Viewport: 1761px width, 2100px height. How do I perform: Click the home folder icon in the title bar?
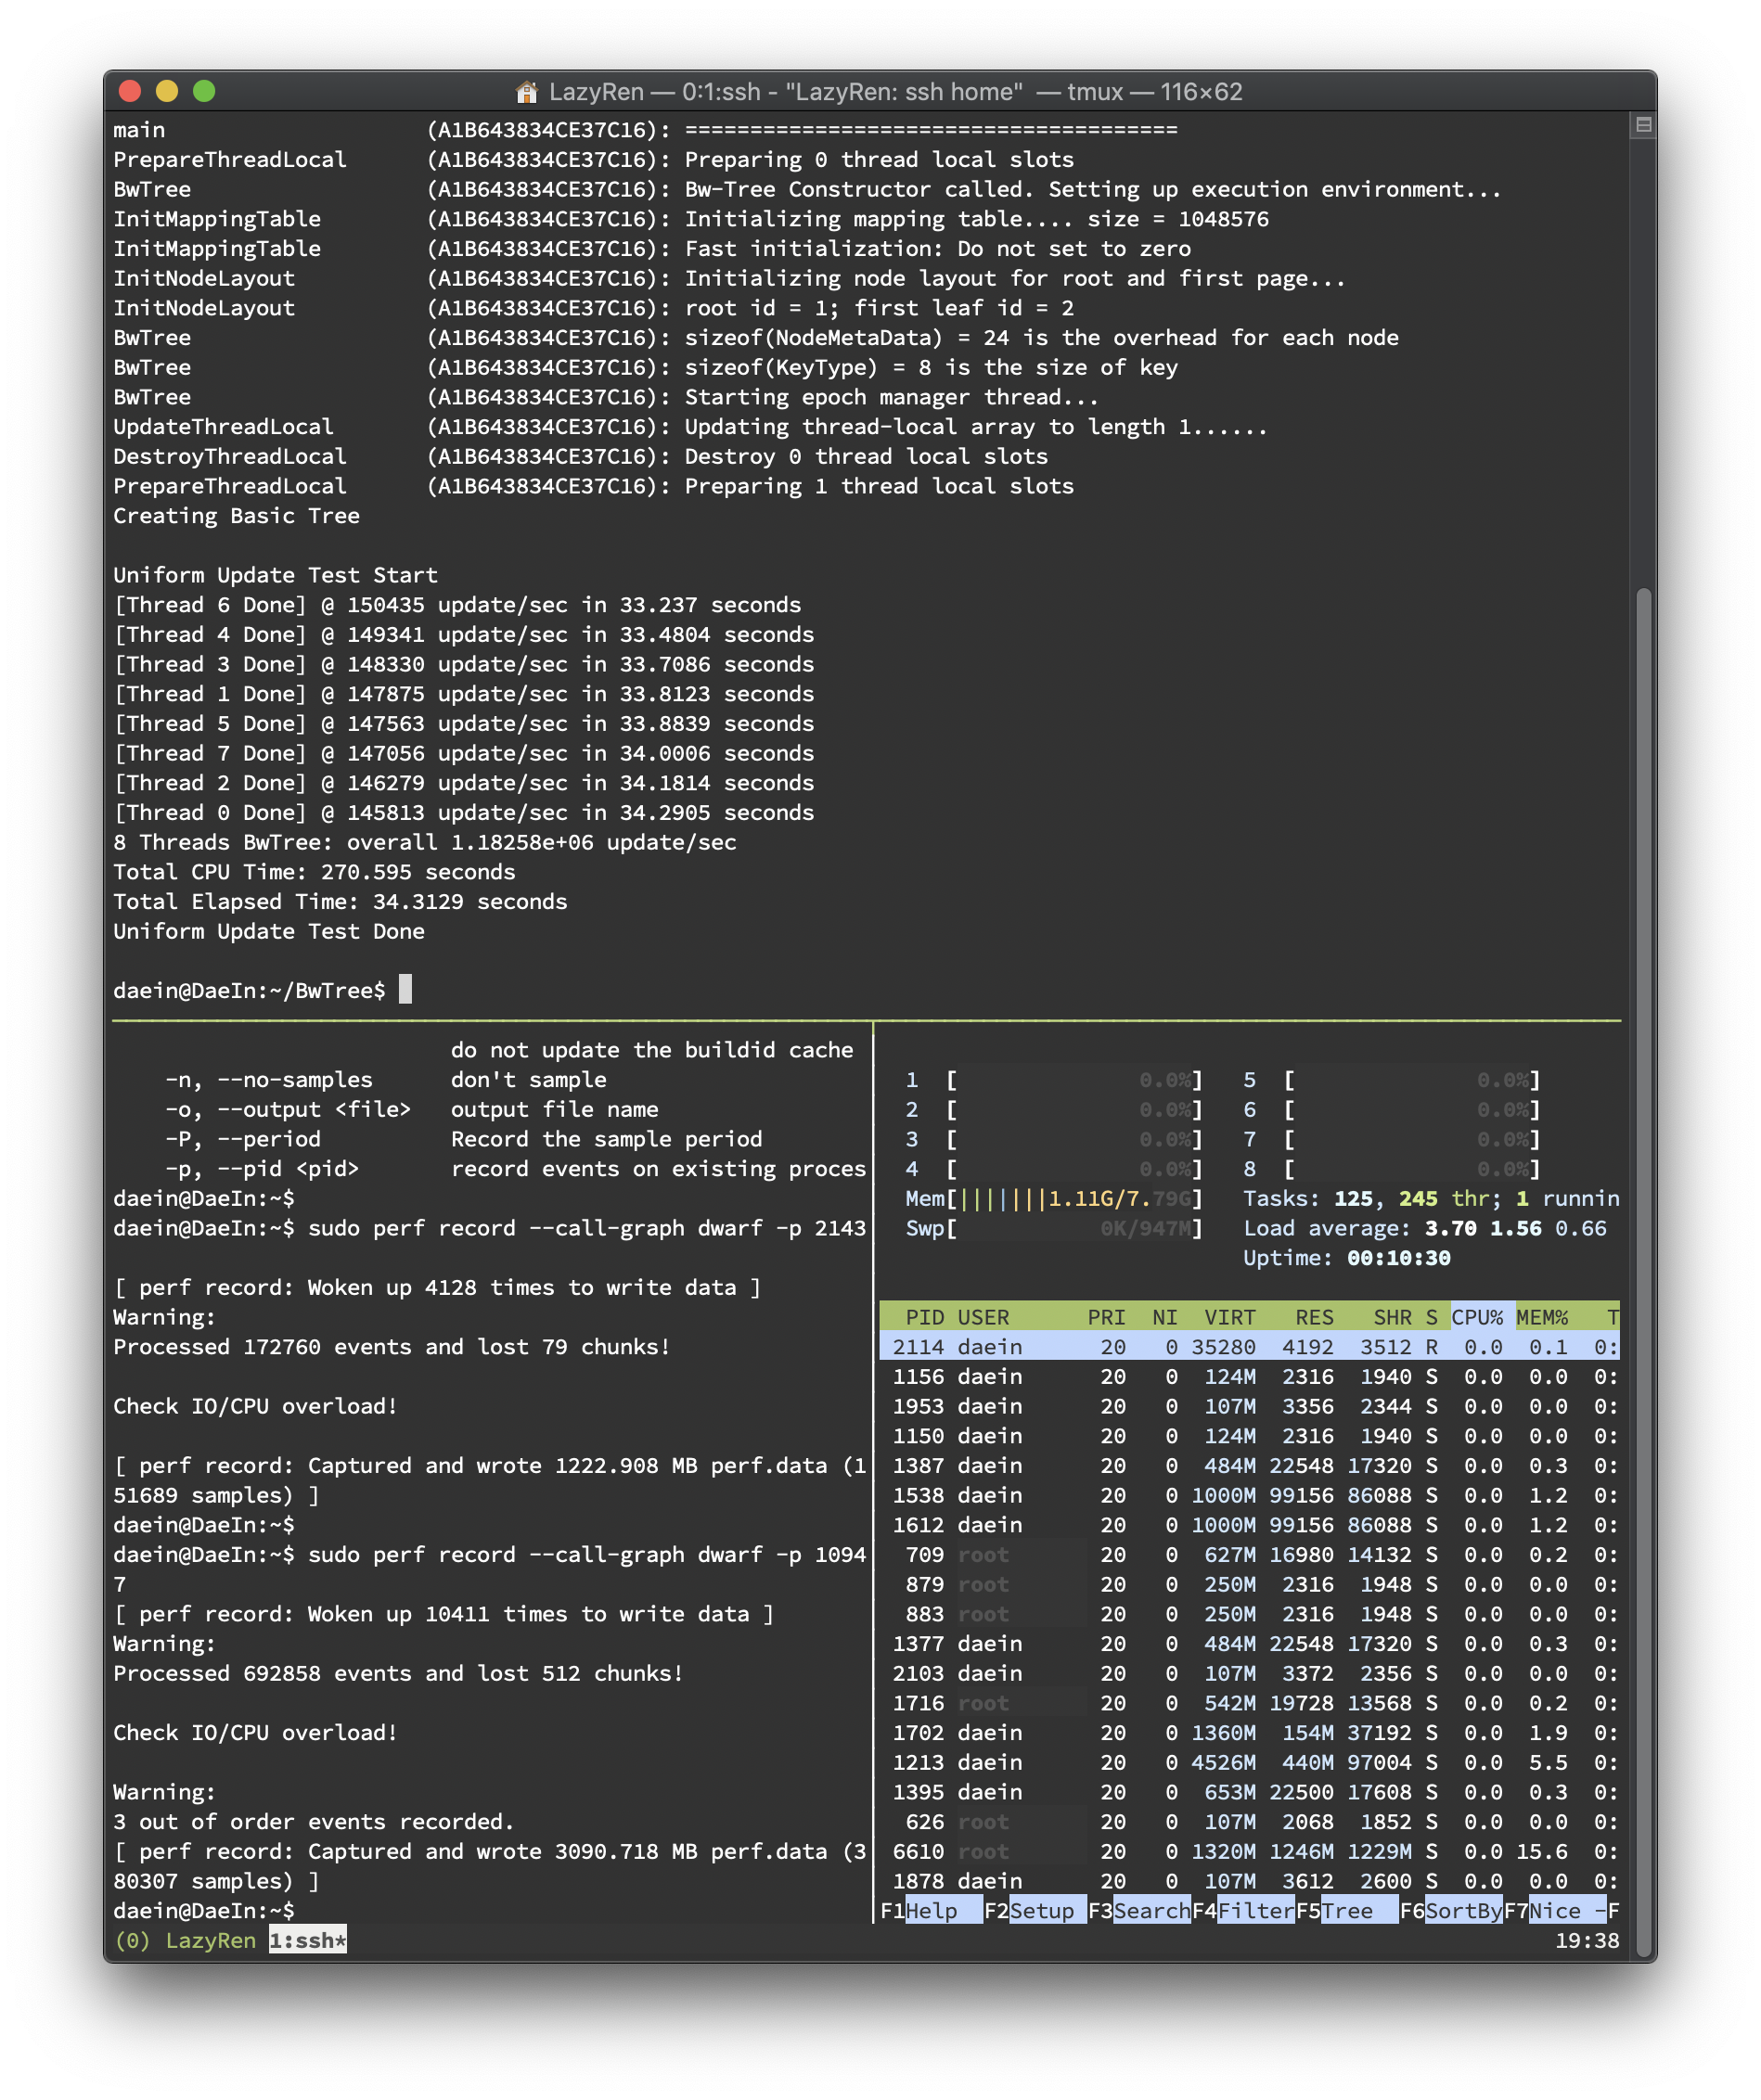pos(526,92)
